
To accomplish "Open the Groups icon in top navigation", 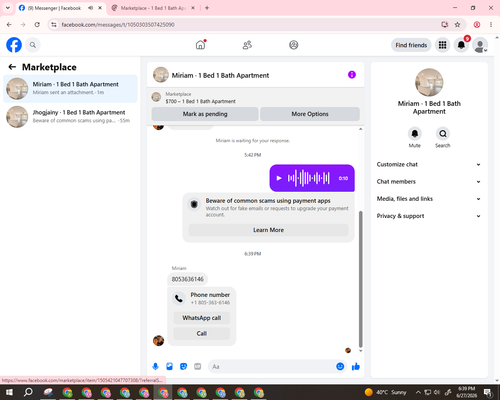I will [x=294, y=45].
